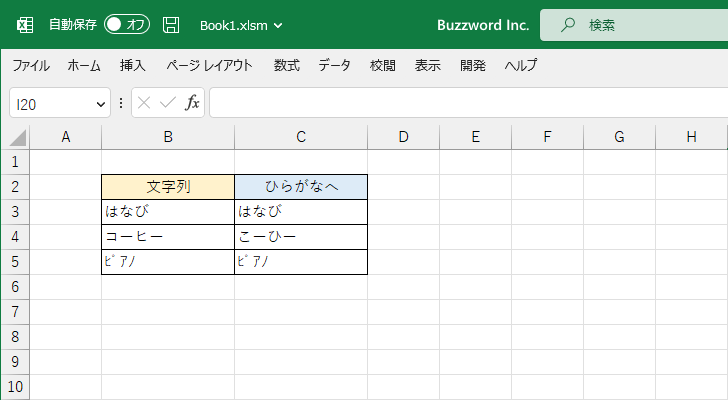Click cell C4 containing こーひー
The width and height of the screenshot is (728, 400).
point(301,237)
